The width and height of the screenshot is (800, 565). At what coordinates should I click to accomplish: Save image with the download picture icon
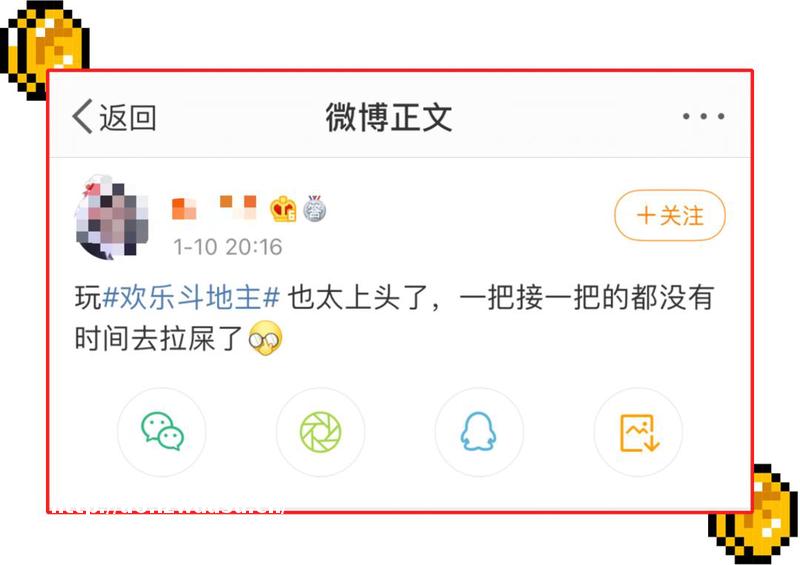pyautogui.click(x=638, y=432)
